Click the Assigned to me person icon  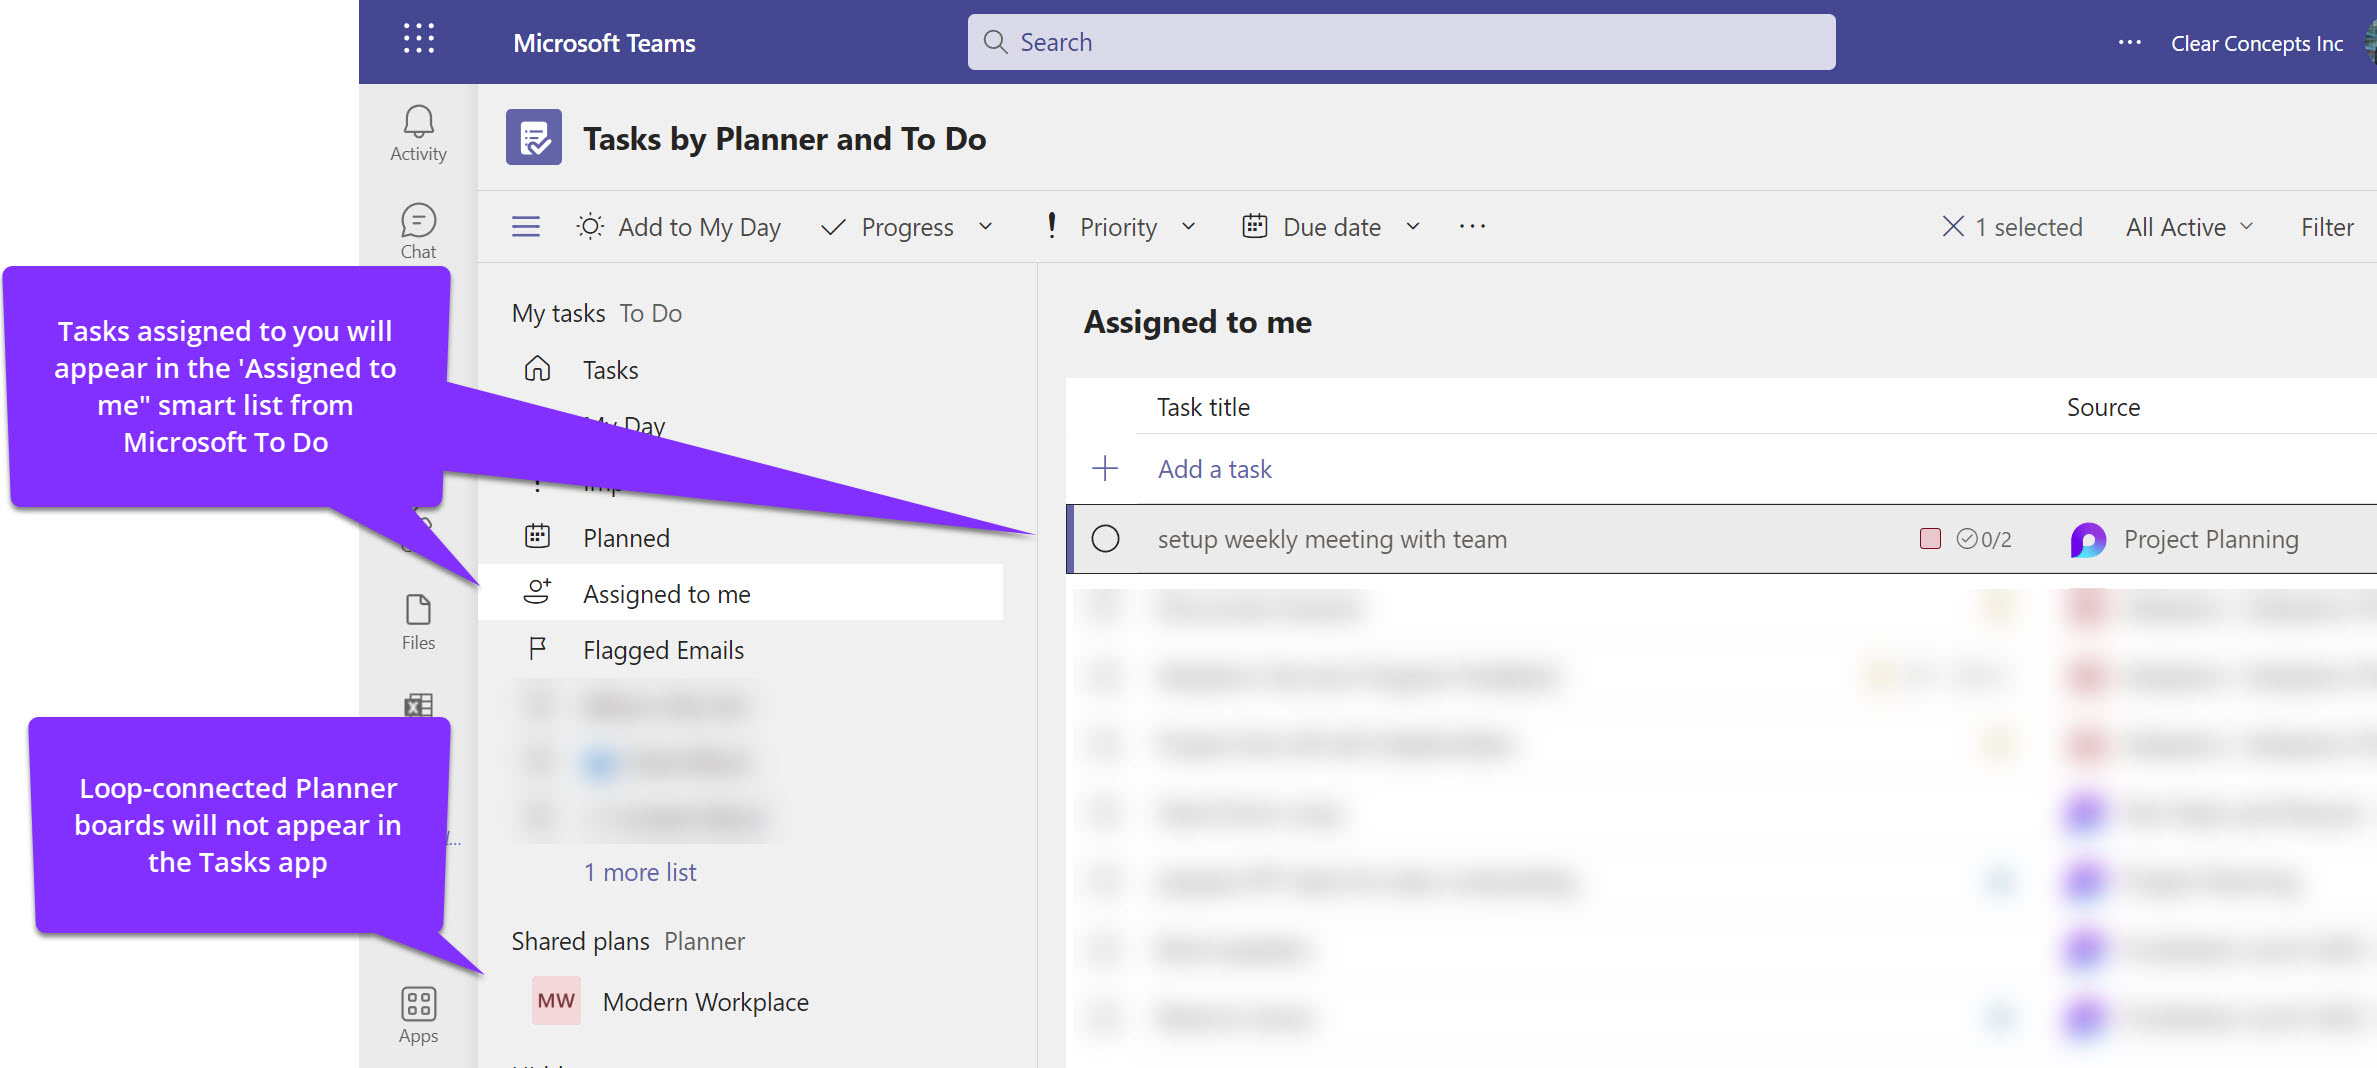click(538, 593)
